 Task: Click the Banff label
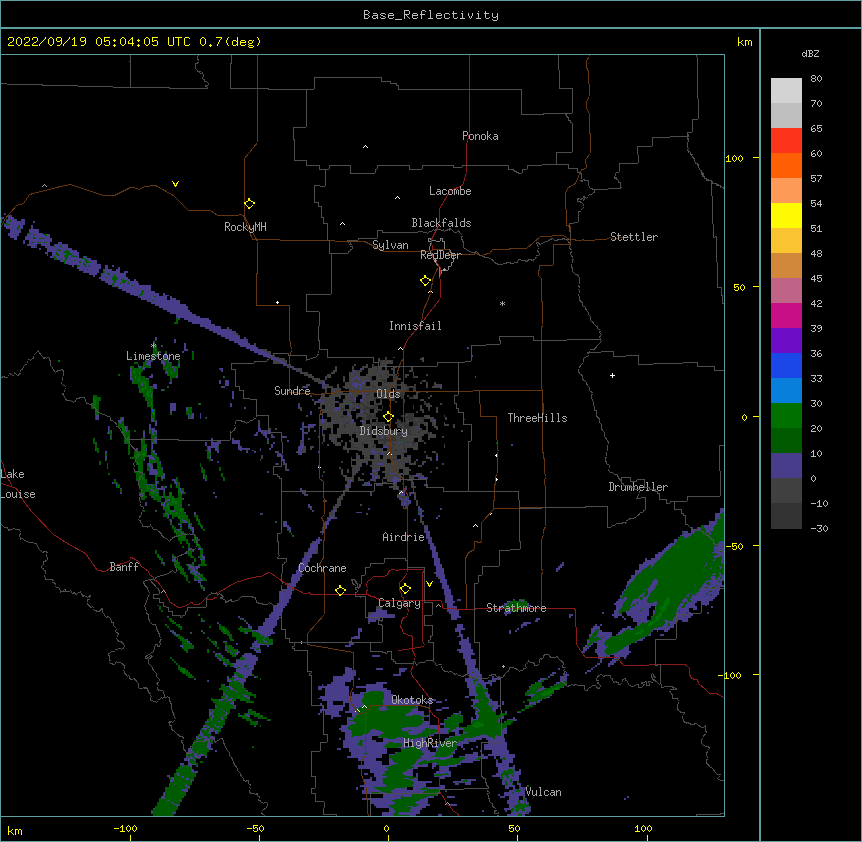124,567
